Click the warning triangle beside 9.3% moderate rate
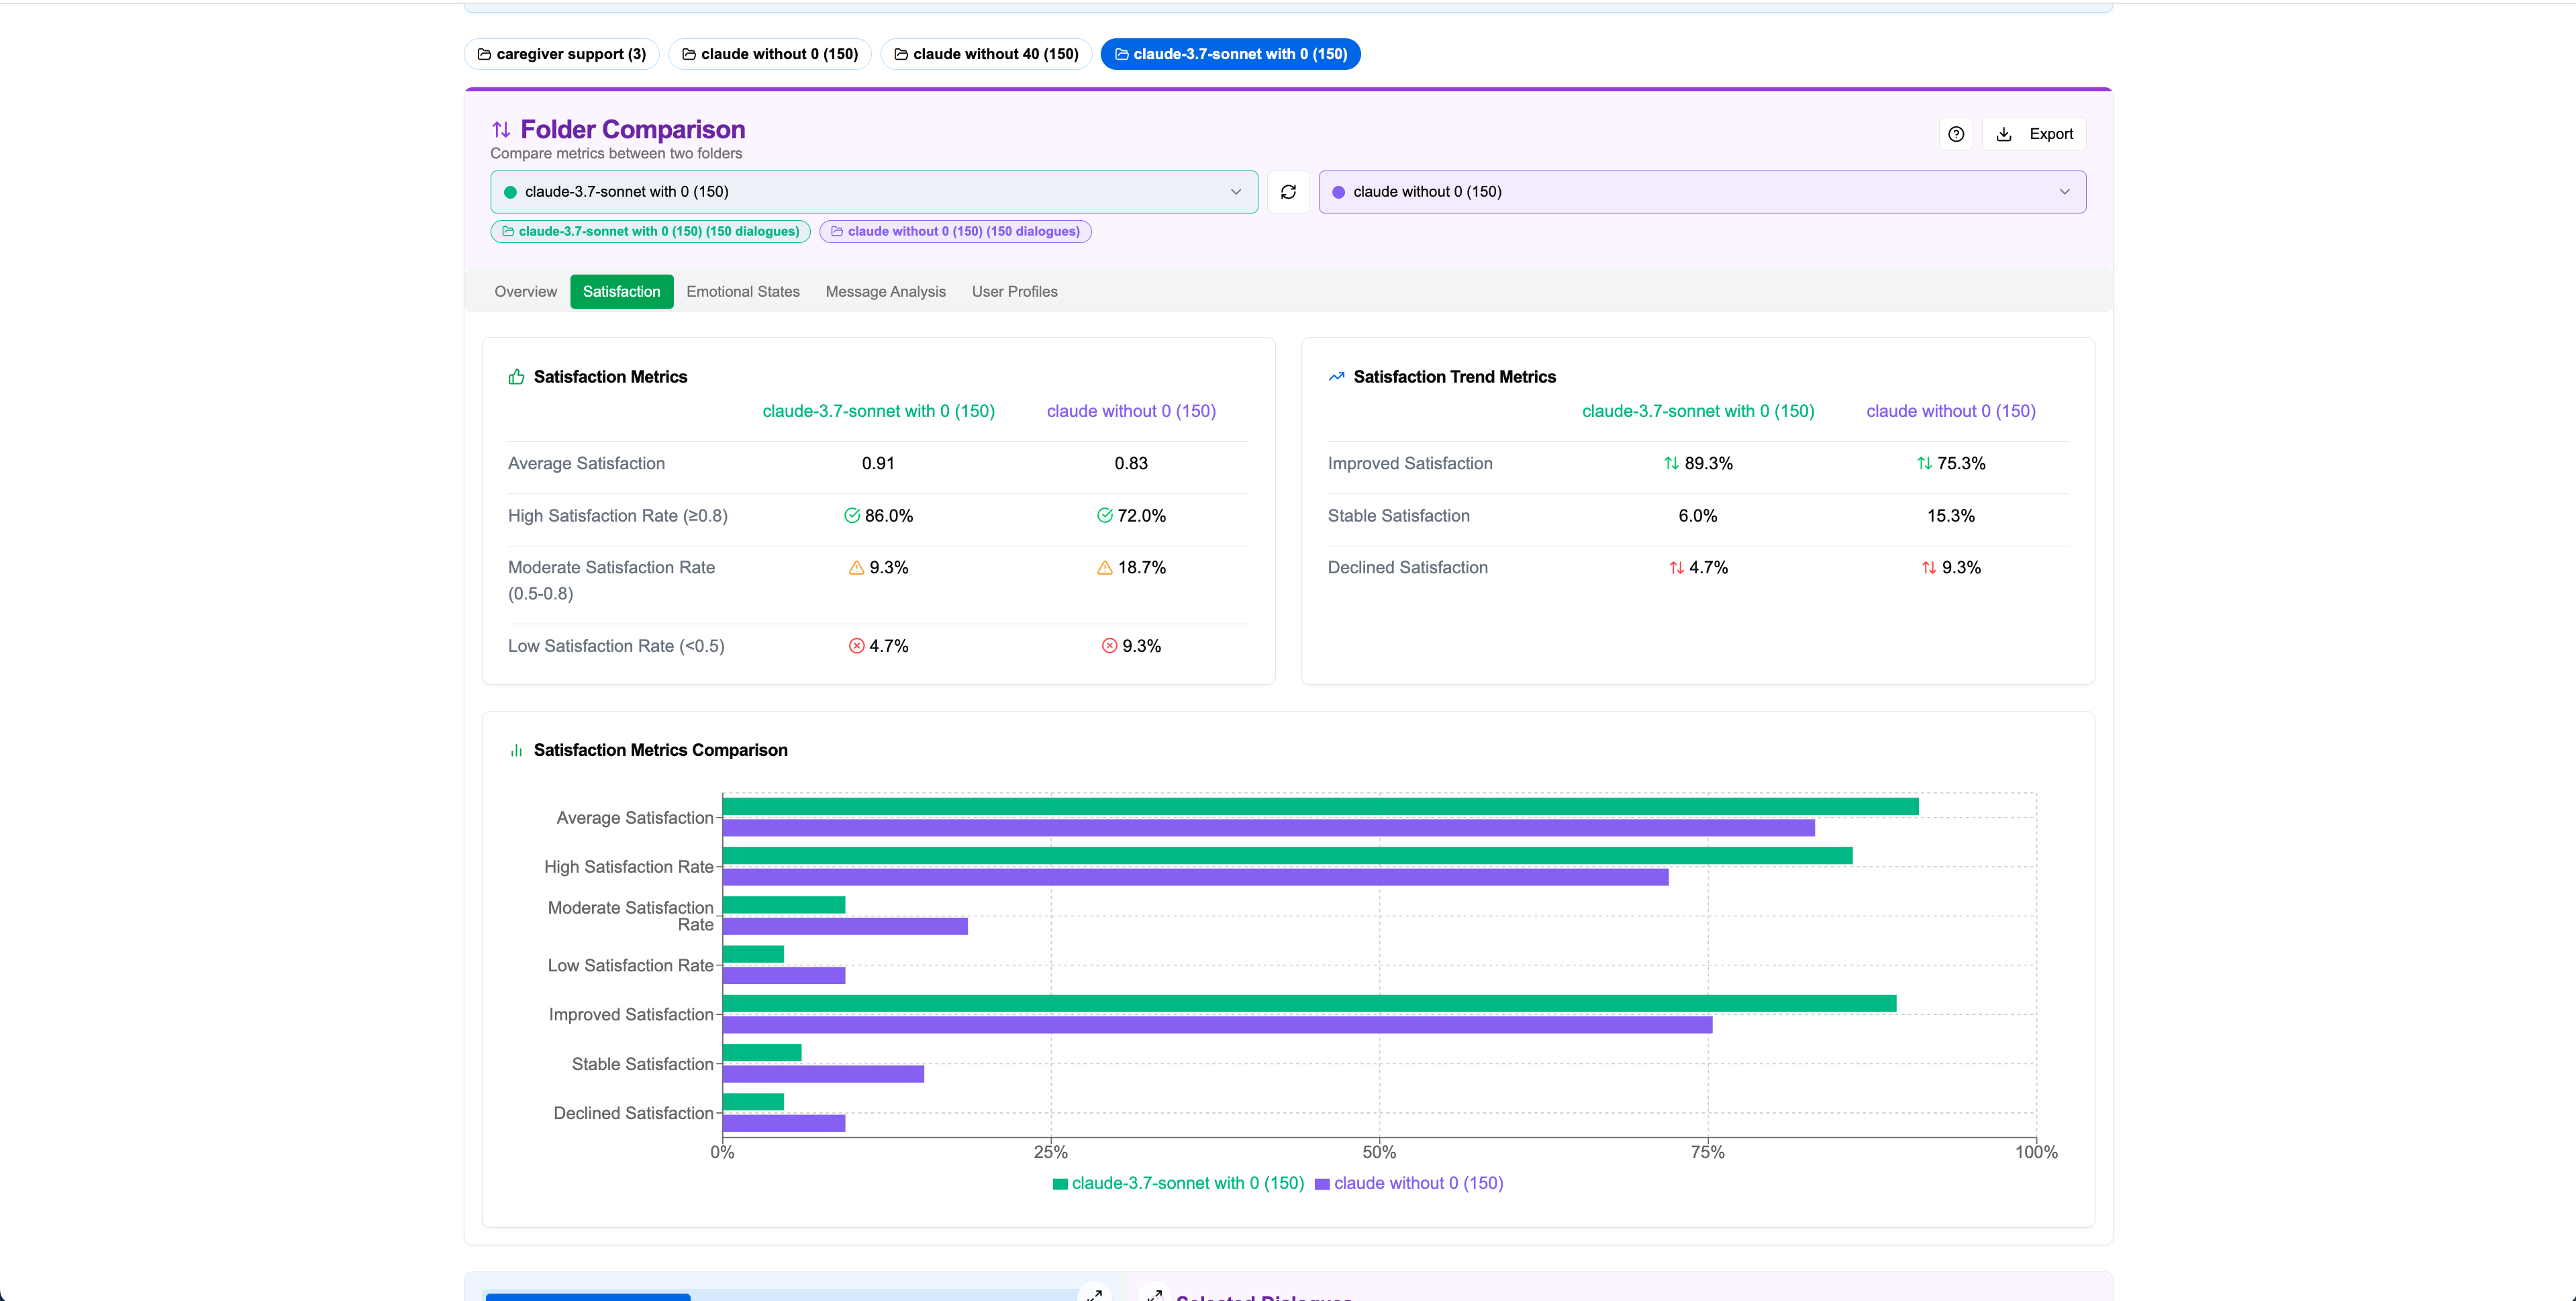This screenshot has width=2576, height=1301. pos(856,568)
